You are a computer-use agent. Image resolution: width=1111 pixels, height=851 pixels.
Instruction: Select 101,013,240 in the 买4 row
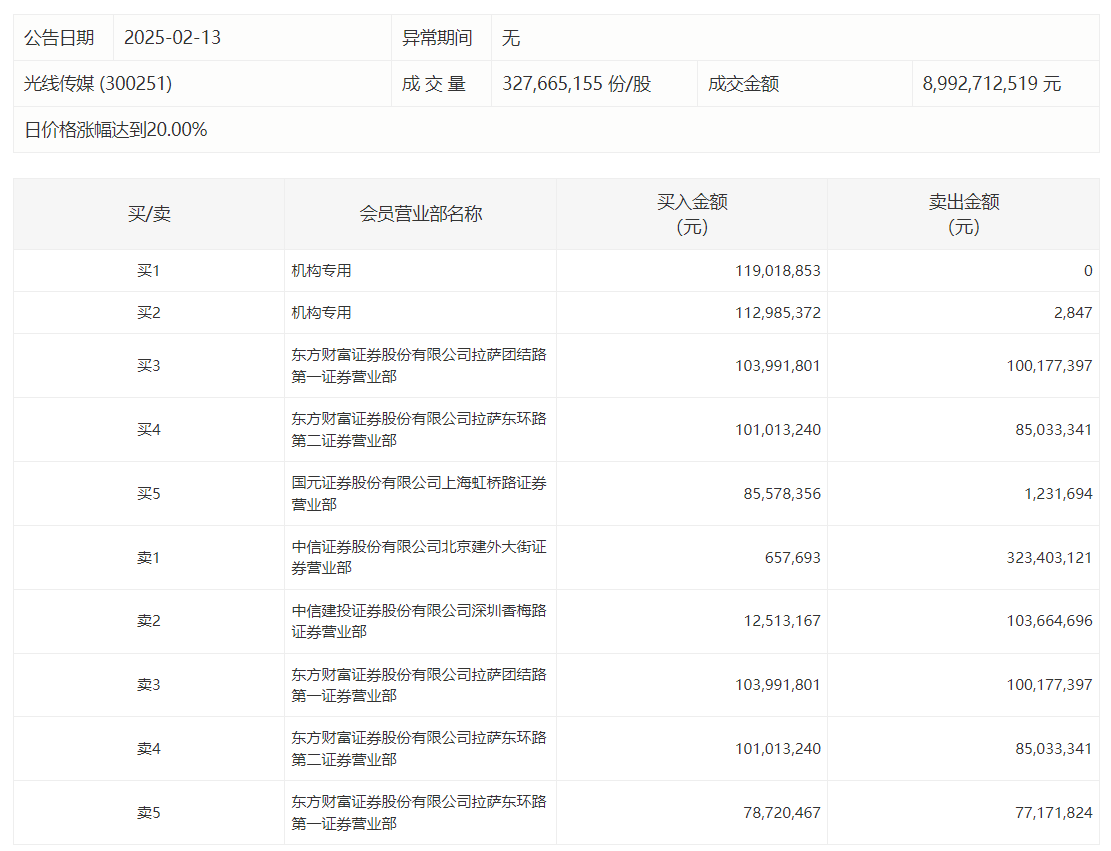[x=777, y=429]
